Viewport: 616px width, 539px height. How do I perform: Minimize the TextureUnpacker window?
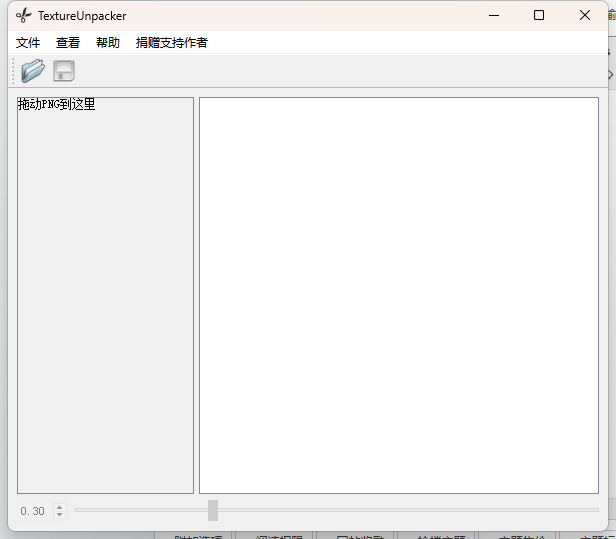tap(494, 16)
